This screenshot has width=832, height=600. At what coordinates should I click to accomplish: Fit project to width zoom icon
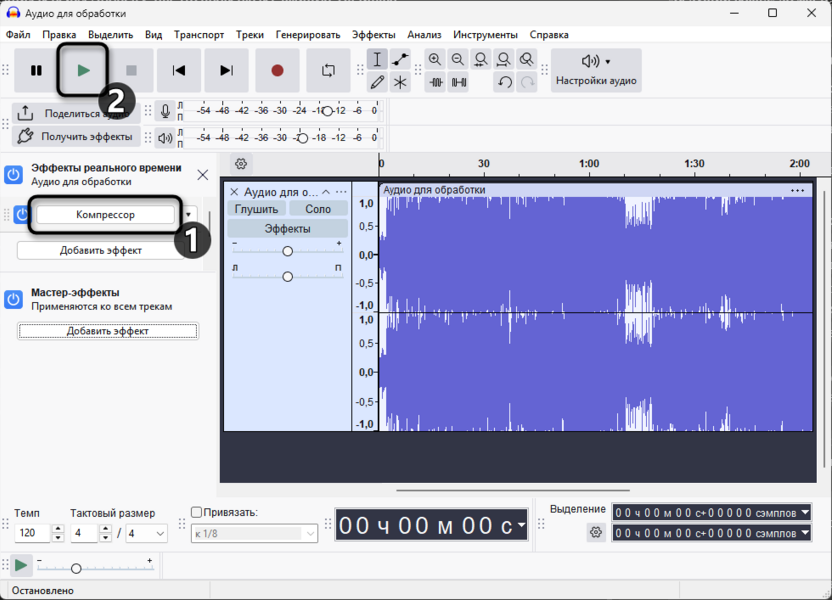(504, 59)
